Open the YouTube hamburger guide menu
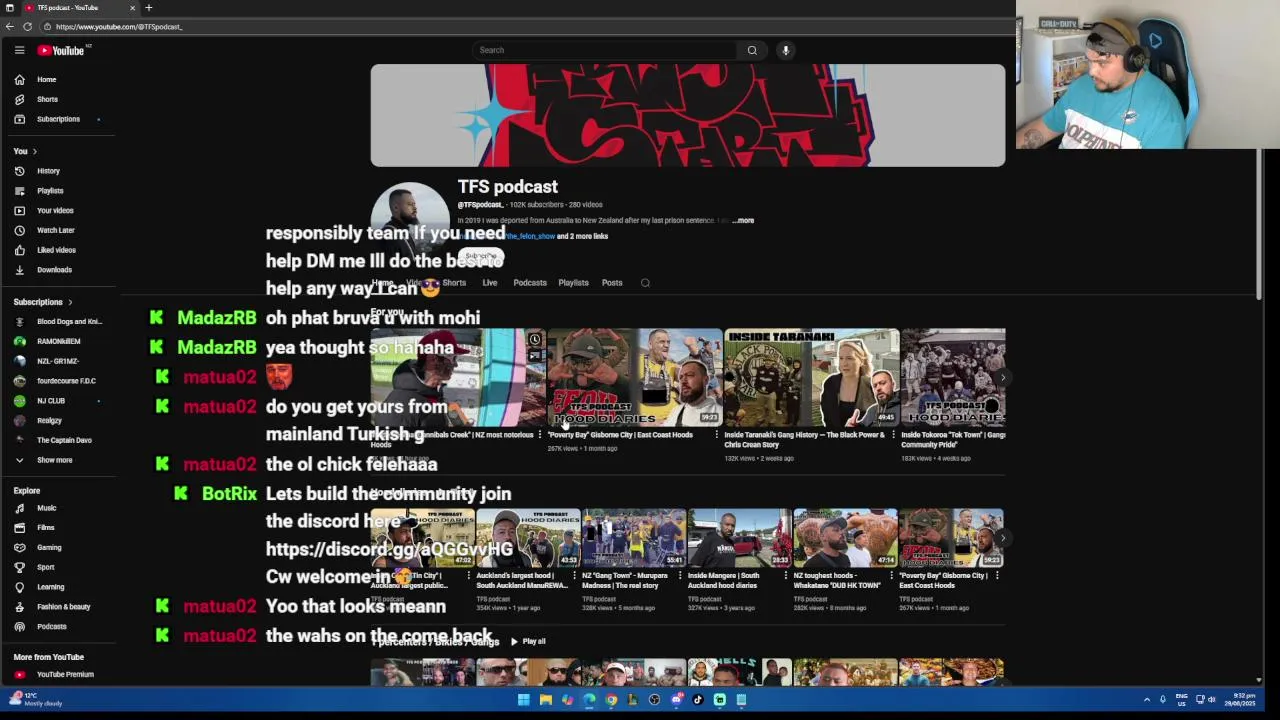The height and width of the screenshot is (720, 1280). point(19,50)
